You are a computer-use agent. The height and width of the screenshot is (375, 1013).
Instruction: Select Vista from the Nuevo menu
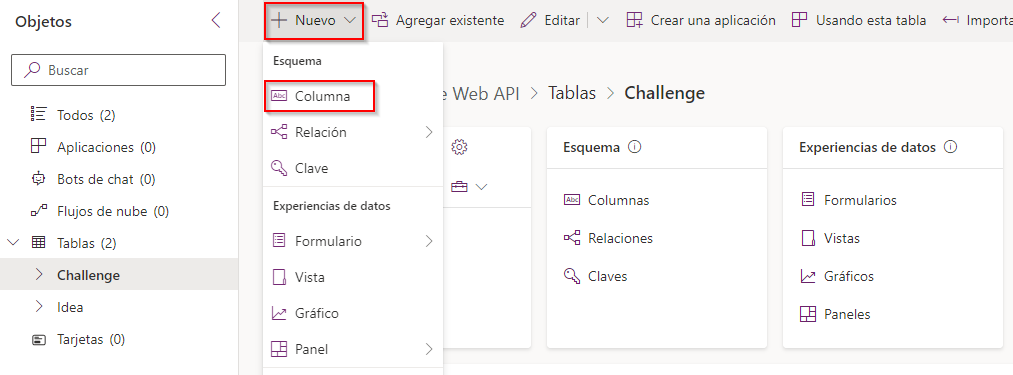[x=353, y=277]
